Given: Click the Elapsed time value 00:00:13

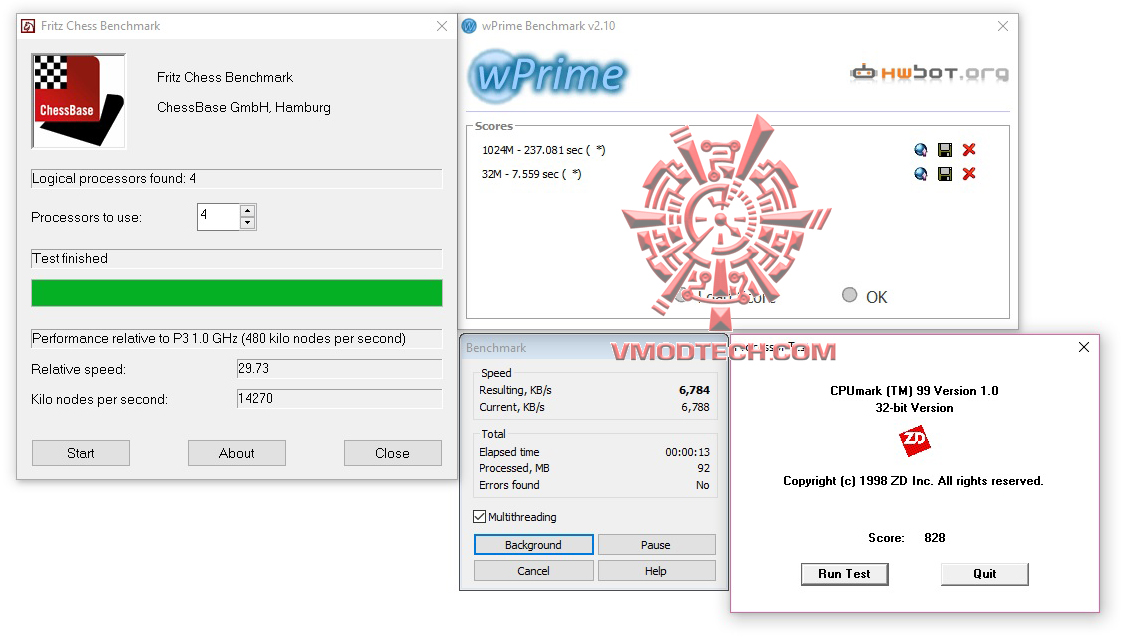Looking at the screenshot, I should click(x=688, y=452).
